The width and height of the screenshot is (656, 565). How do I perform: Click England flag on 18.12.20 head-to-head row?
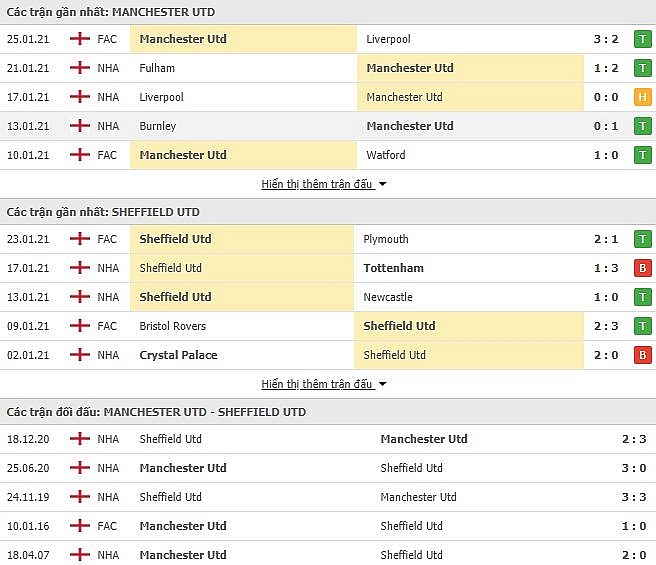[80, 439]
